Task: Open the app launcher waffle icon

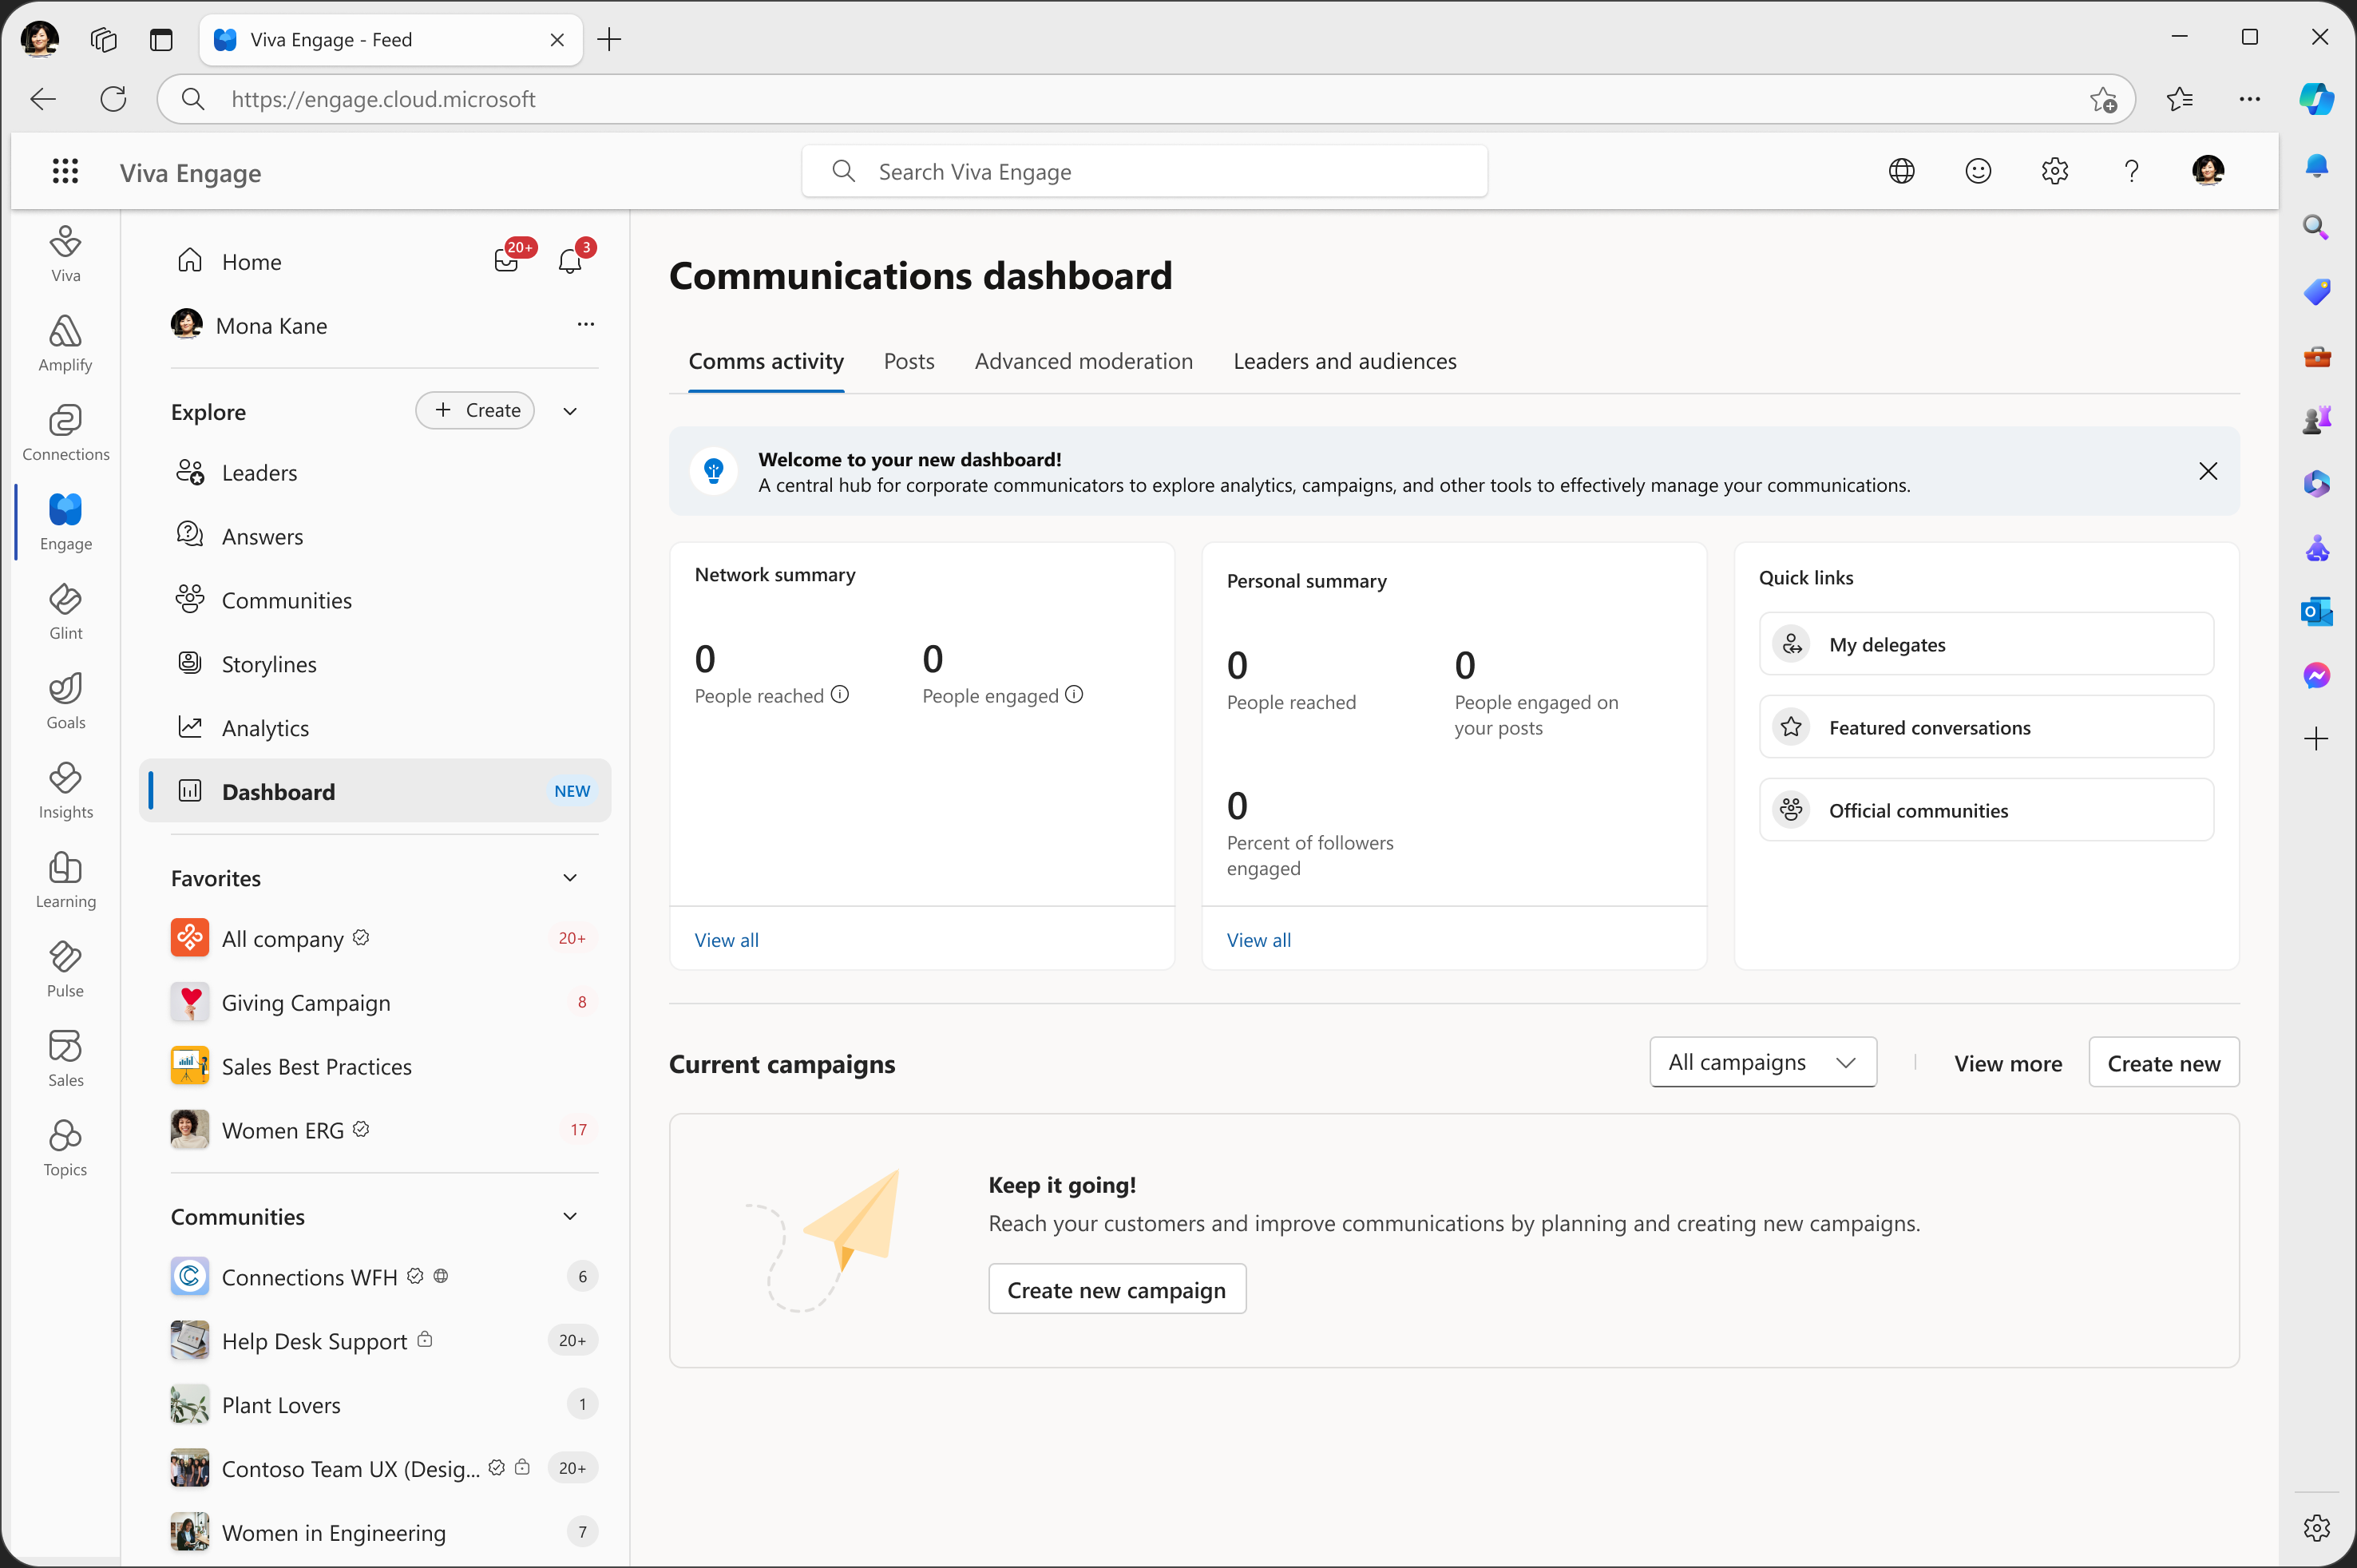Action: [x=65, y=171]
